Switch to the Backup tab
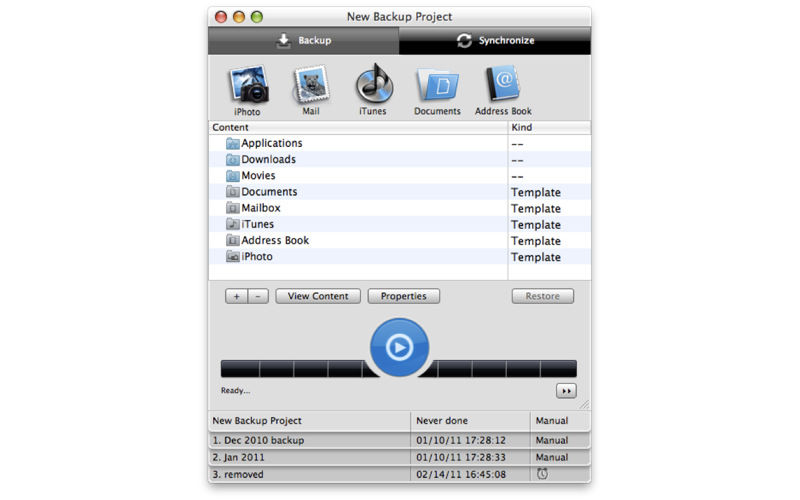800x500 pixels. pos(303,41)
